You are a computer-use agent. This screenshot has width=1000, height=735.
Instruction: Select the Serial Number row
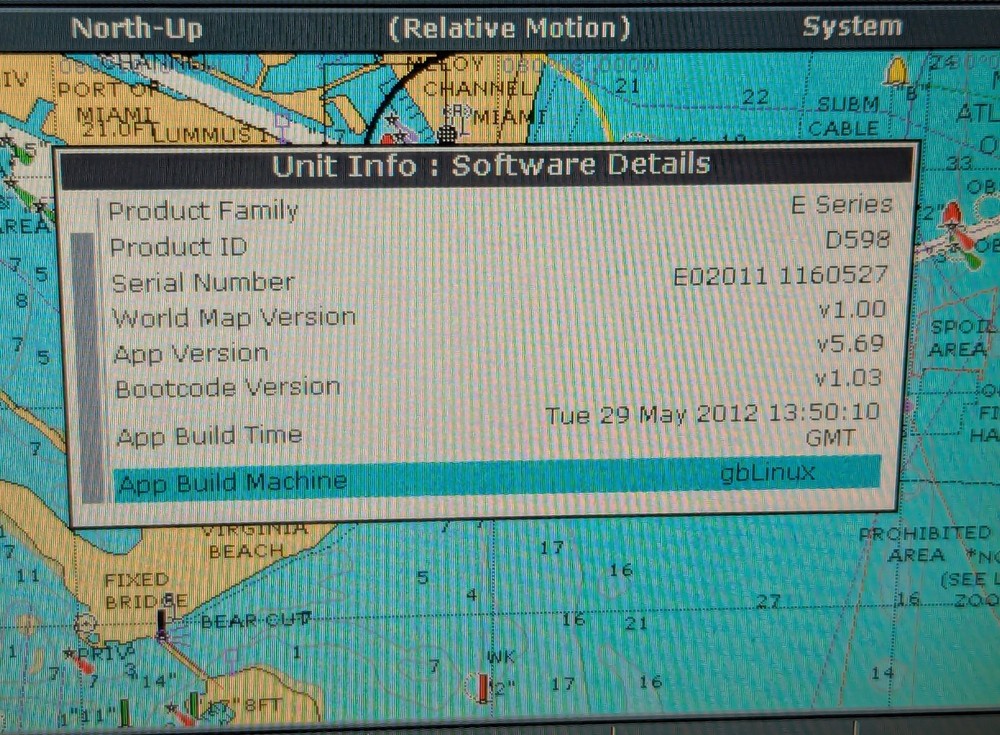tap(499, 279)
